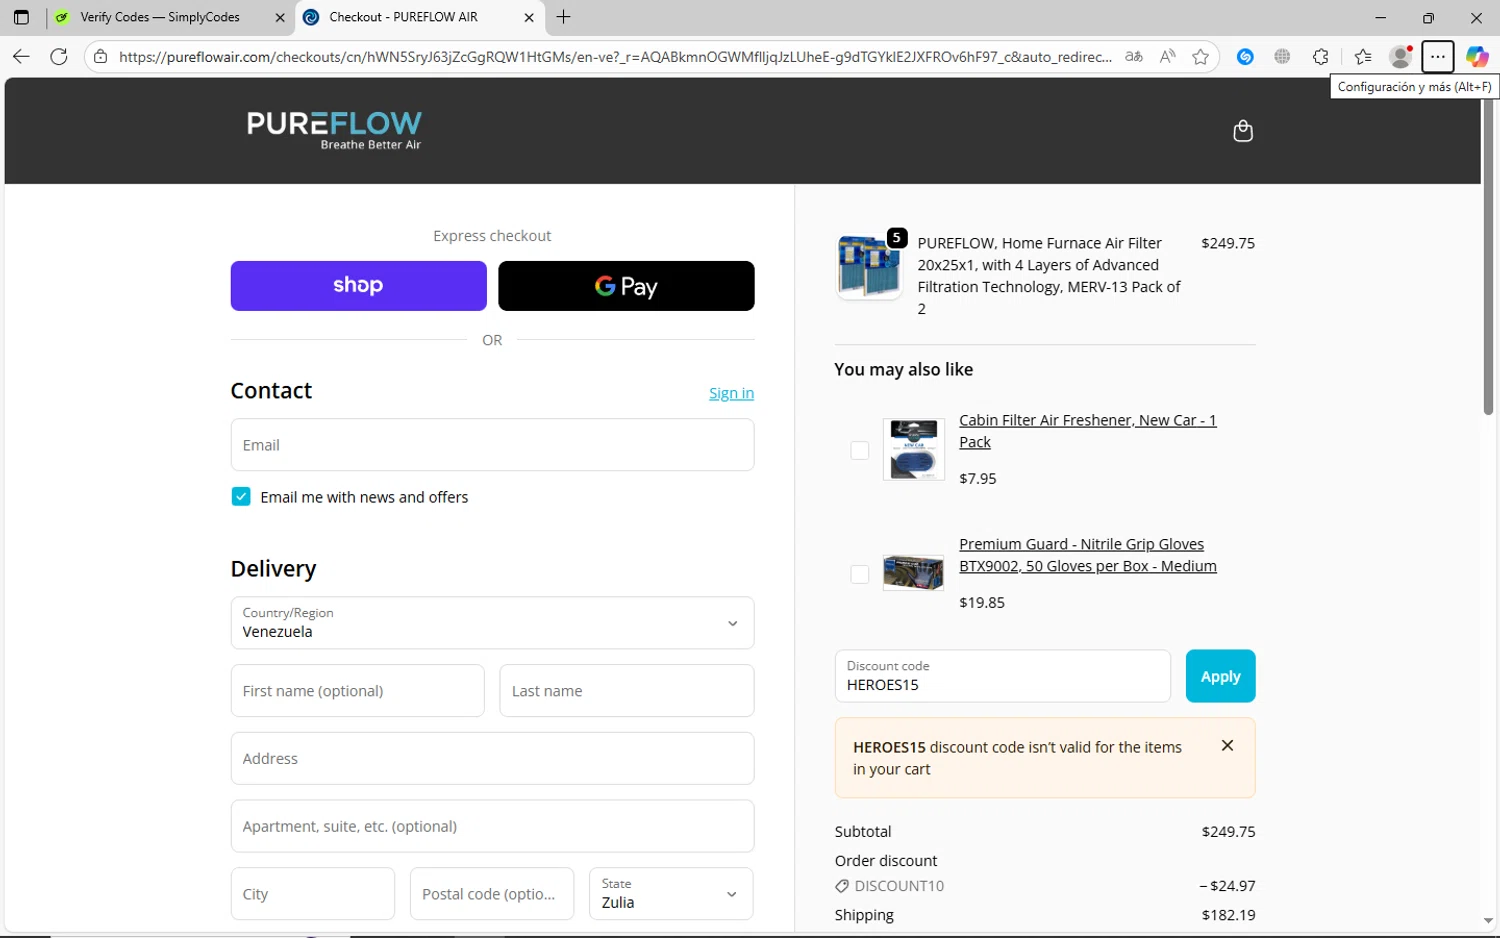The image size is (1500, 938).
Task: Open the favorites list icon
Action: pos(1363,57)
